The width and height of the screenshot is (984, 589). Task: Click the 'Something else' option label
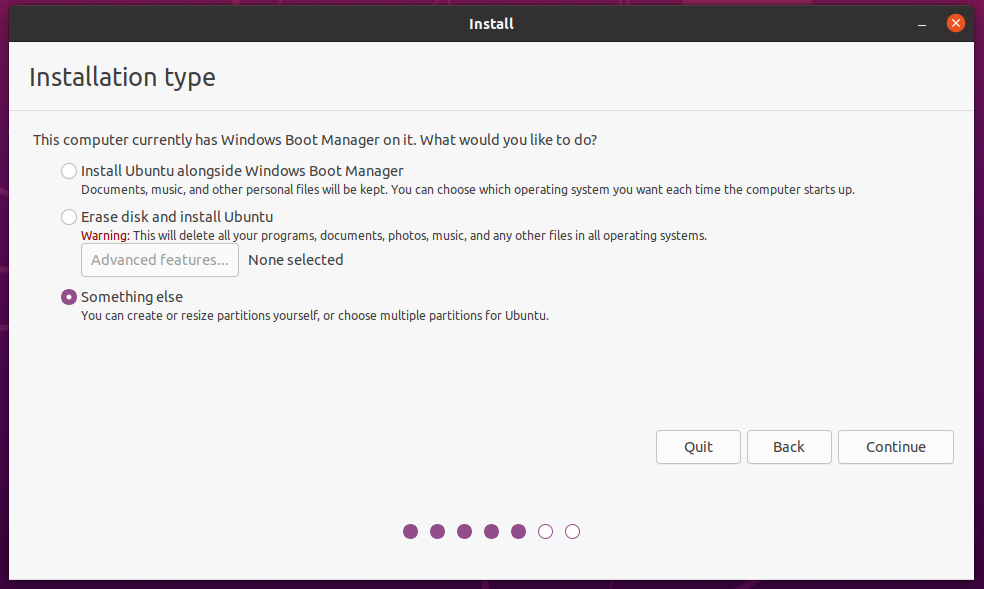tap(132, 297)
